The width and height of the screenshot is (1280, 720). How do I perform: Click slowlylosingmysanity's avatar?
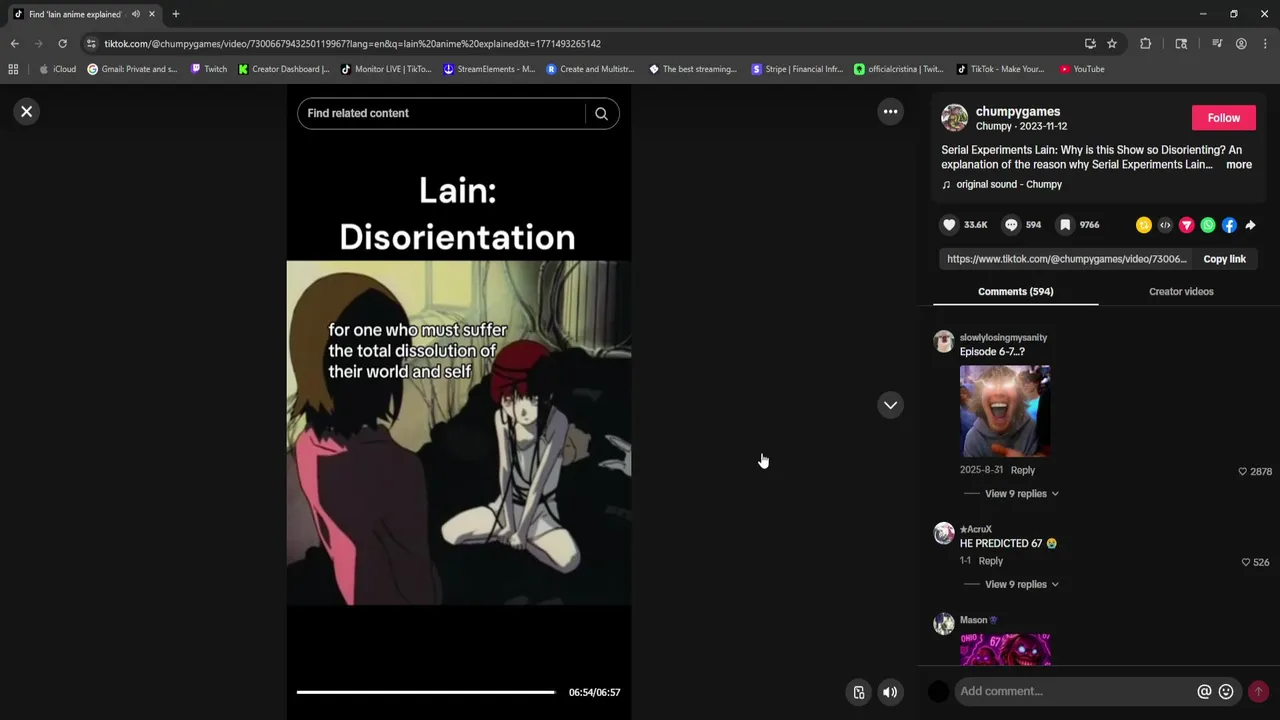coord(944,342)
